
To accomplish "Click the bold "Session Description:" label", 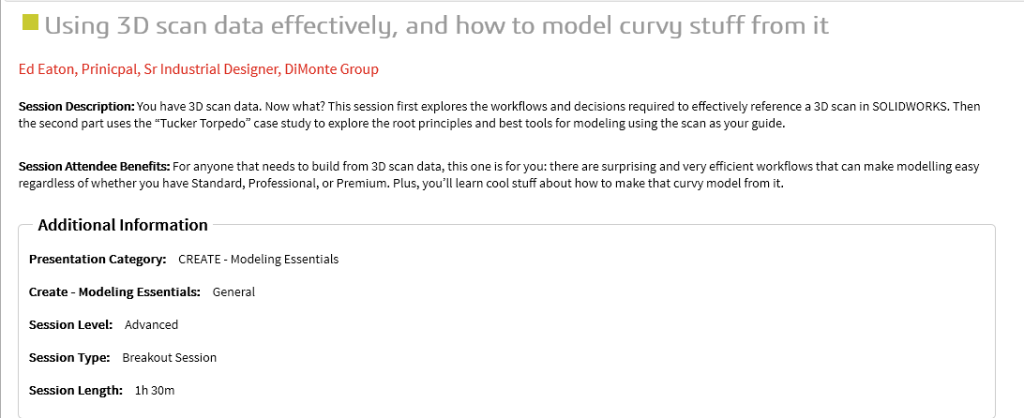I will pyautogui.click(x=76, y=106).
